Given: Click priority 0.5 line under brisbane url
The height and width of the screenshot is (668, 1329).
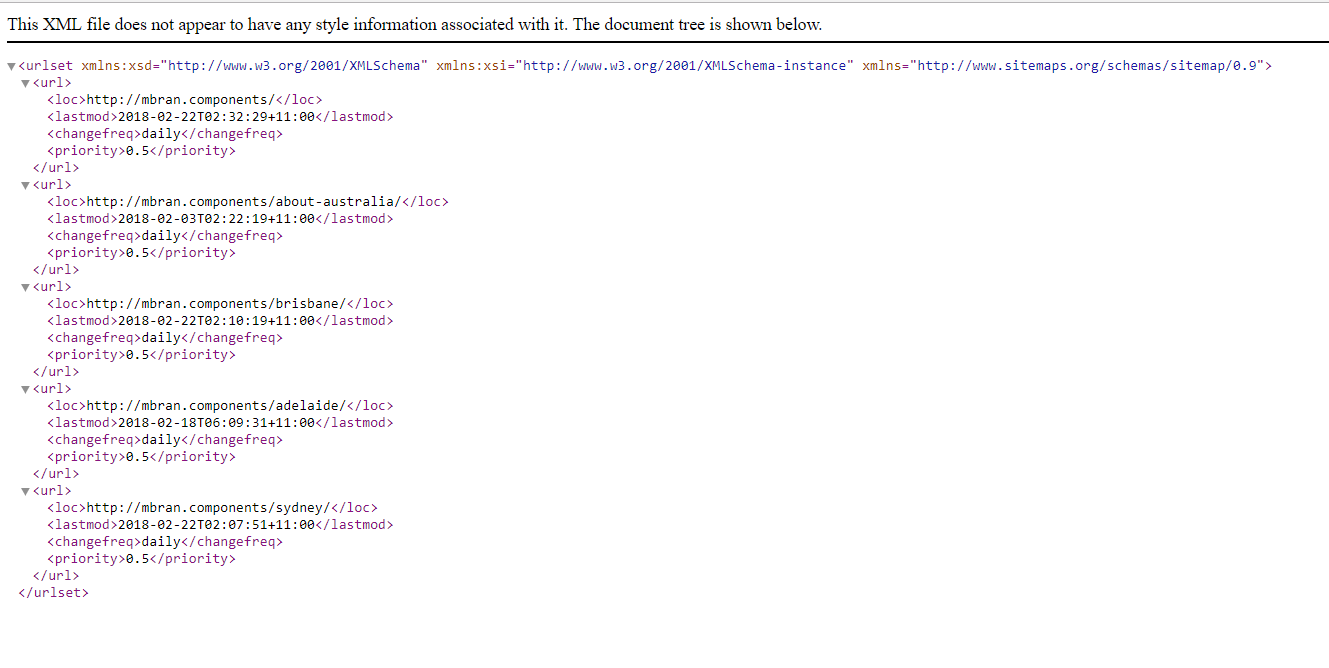Looking at the screenshot, I should [x=141, y=354].
